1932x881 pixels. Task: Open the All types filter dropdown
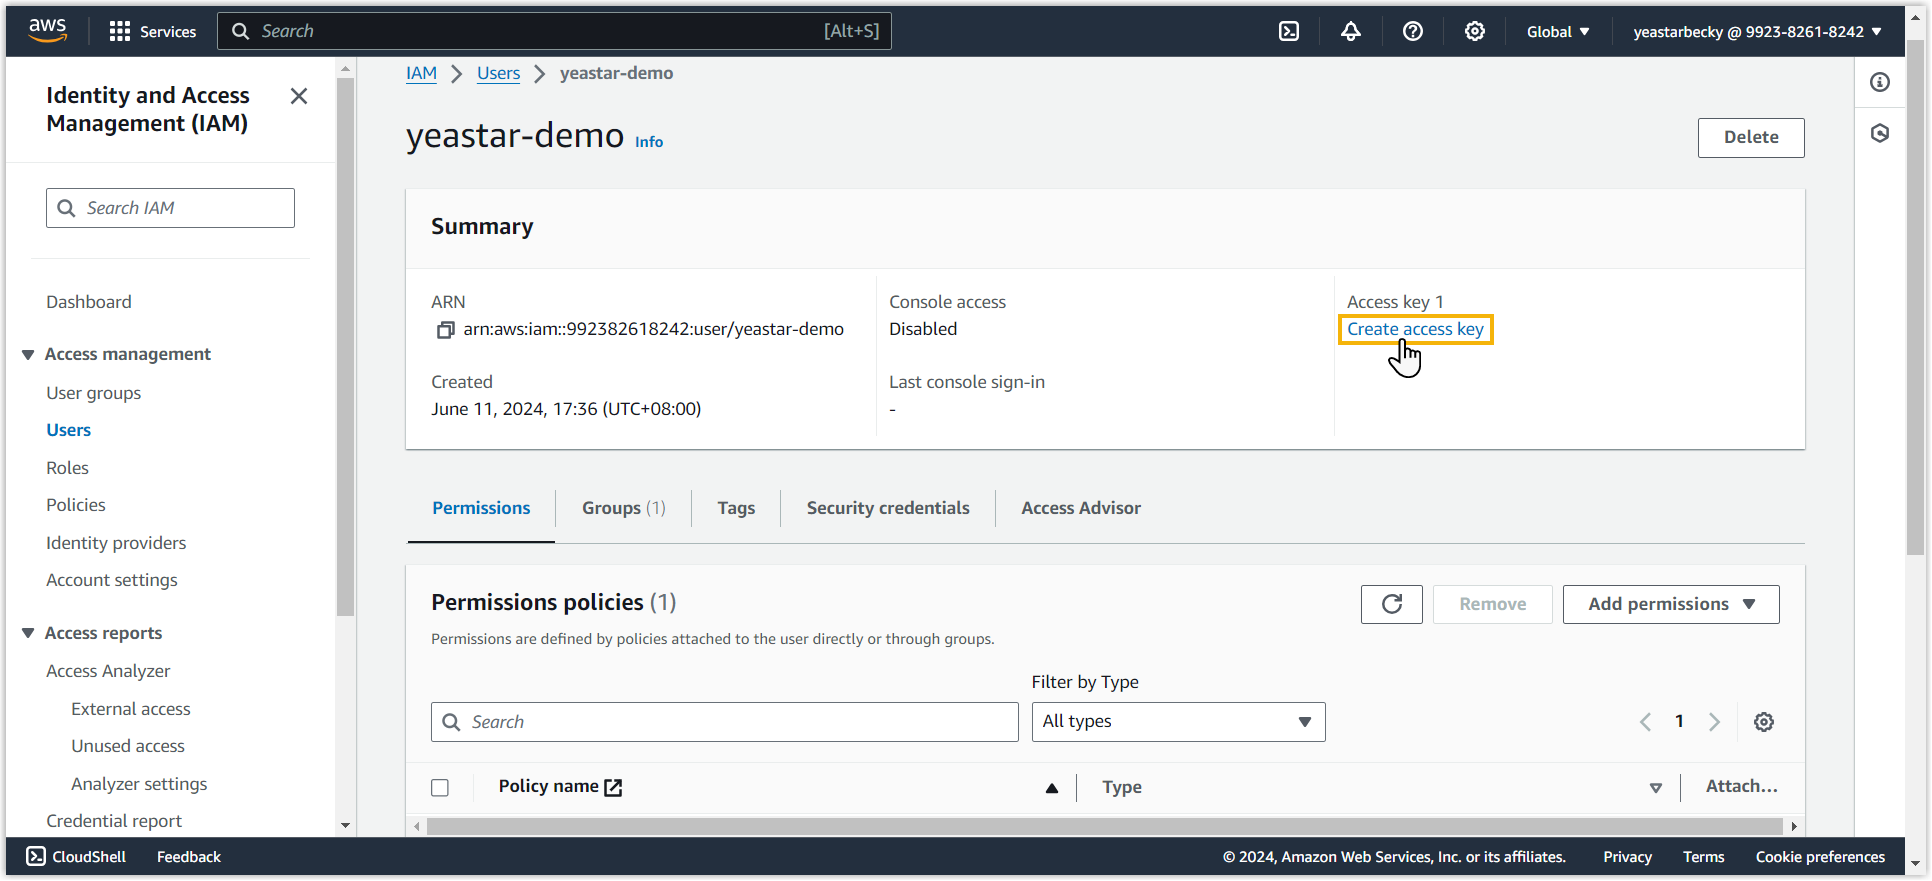click(x=1177, y=722)
